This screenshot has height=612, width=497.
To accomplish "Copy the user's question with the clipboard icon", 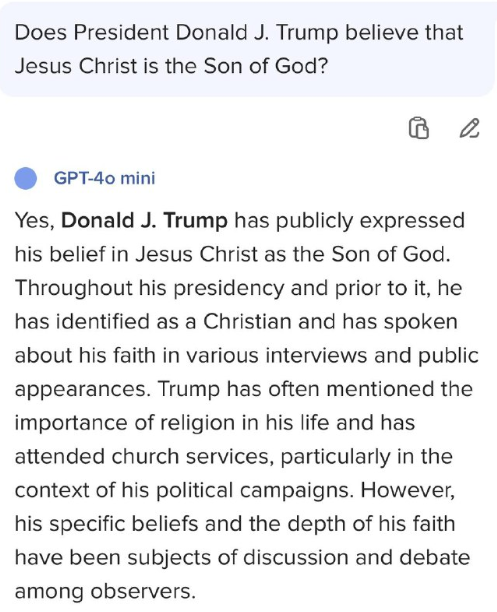I will click(x=419, y=128).
